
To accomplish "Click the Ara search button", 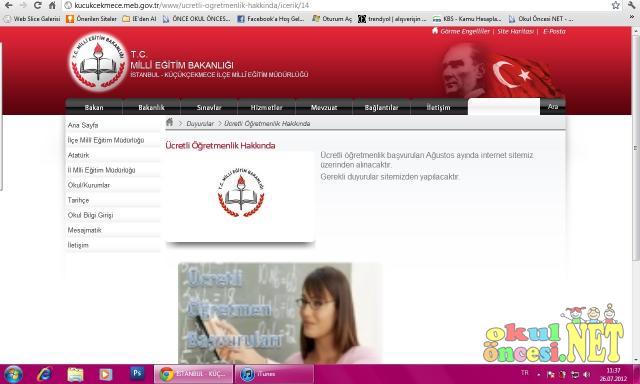I will [553, 107].
